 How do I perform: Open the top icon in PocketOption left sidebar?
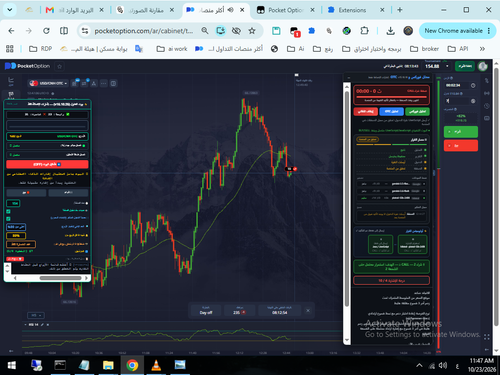(x=11, y=80)
